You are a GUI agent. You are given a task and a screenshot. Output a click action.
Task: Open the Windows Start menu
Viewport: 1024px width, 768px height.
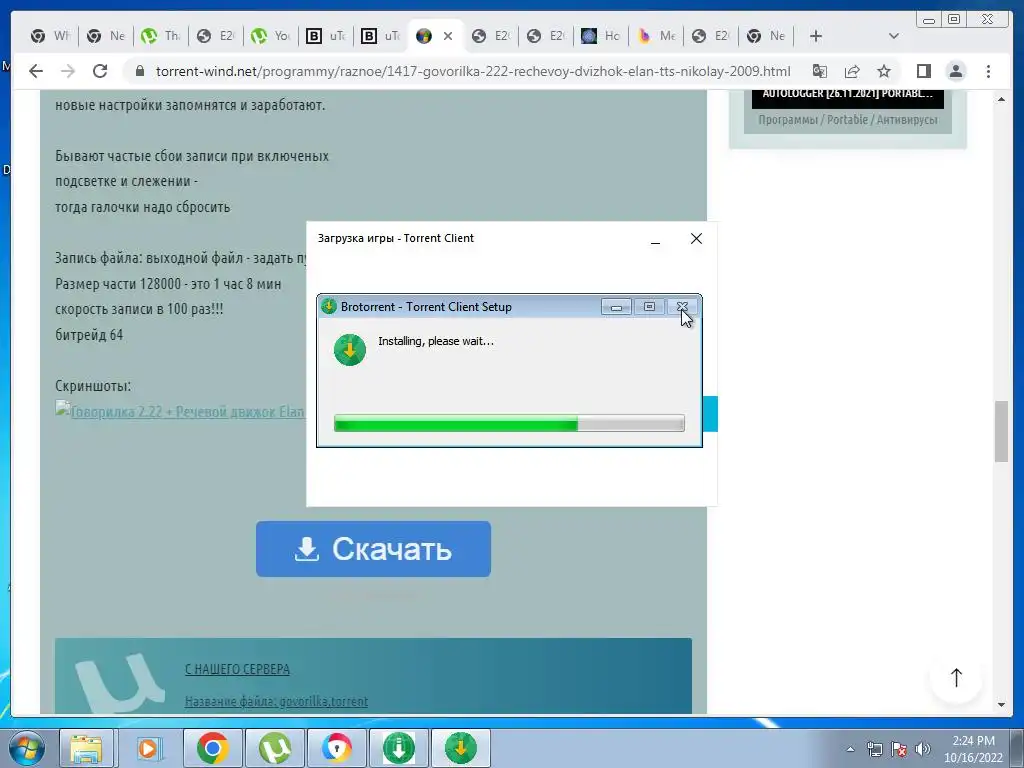25,748
